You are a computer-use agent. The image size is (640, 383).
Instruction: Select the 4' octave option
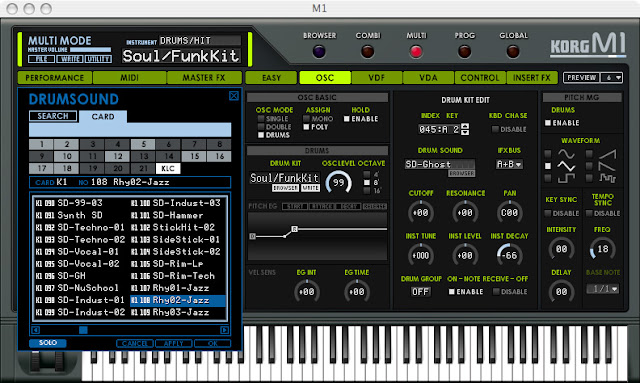coord(367,174)
